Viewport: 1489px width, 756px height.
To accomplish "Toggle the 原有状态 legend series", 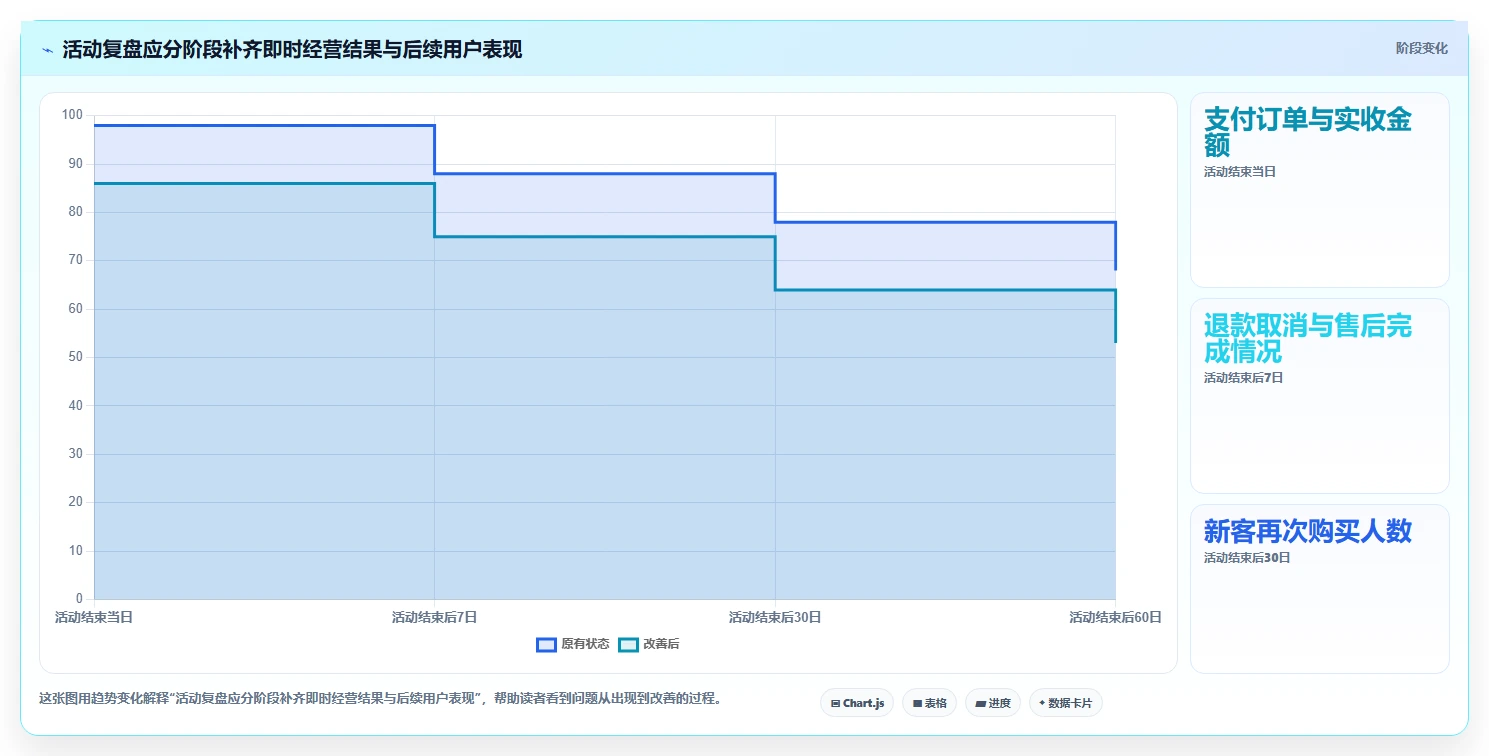I will coord(573,644).
